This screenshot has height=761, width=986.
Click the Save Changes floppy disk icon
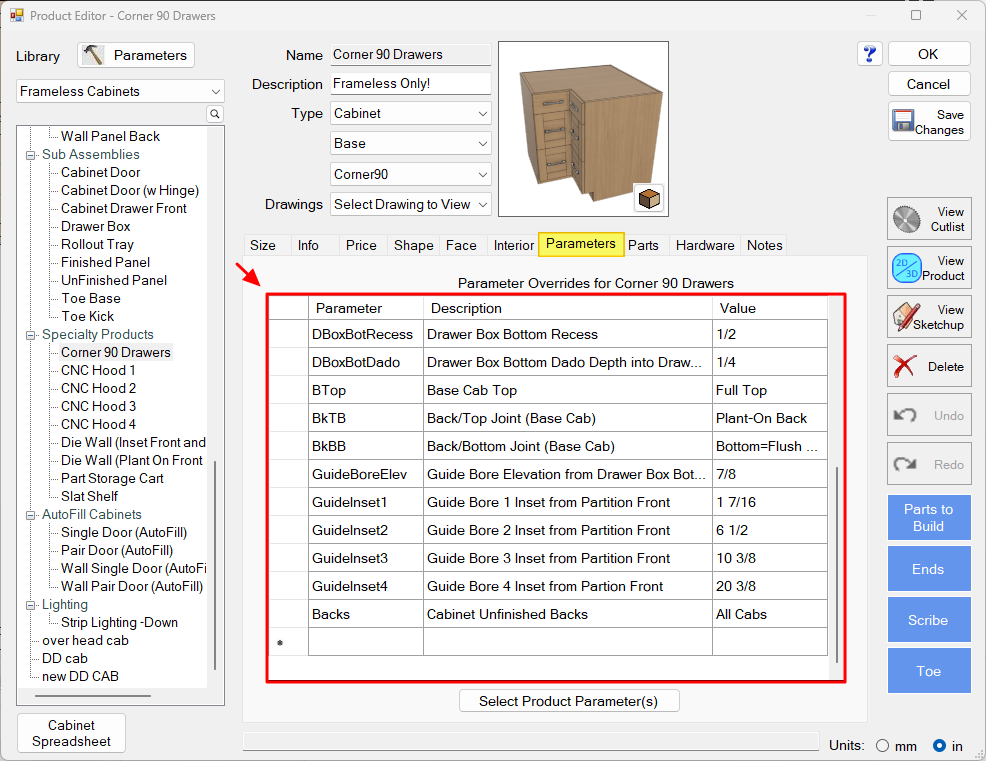pos(904,122)
